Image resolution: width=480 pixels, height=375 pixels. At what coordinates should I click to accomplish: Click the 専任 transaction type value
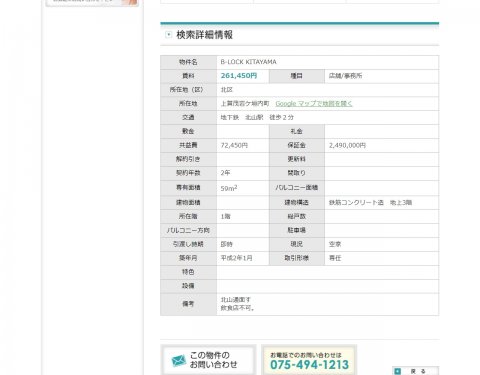click(335, 258)
